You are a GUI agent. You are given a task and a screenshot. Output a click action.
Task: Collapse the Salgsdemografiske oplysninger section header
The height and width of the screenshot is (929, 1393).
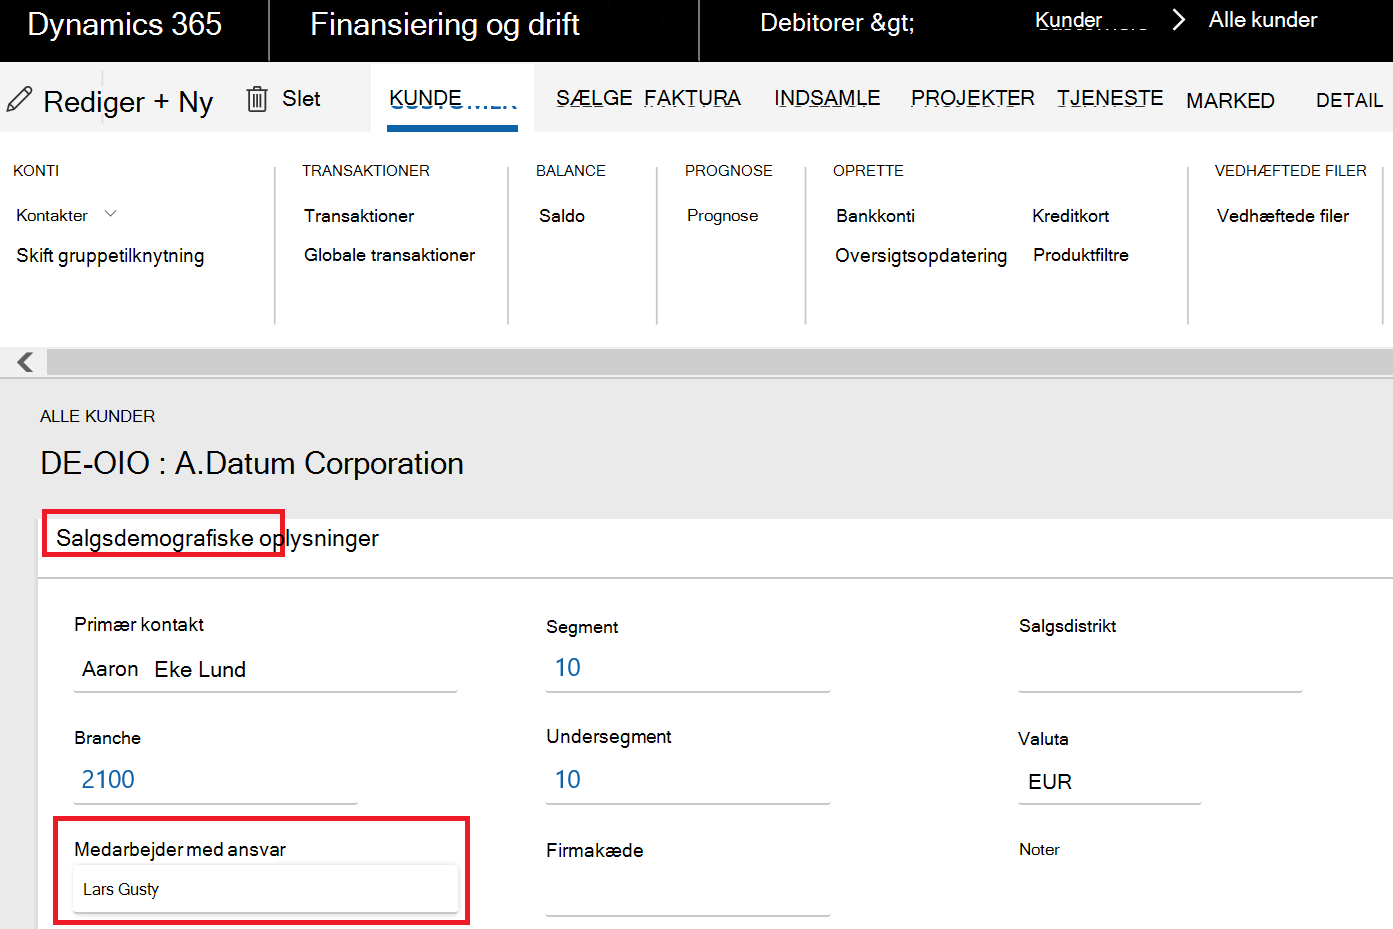(x=217, y=538)
